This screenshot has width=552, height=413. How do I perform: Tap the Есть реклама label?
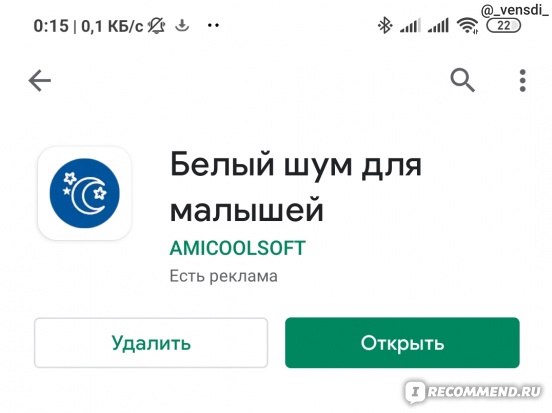(224, 276)
